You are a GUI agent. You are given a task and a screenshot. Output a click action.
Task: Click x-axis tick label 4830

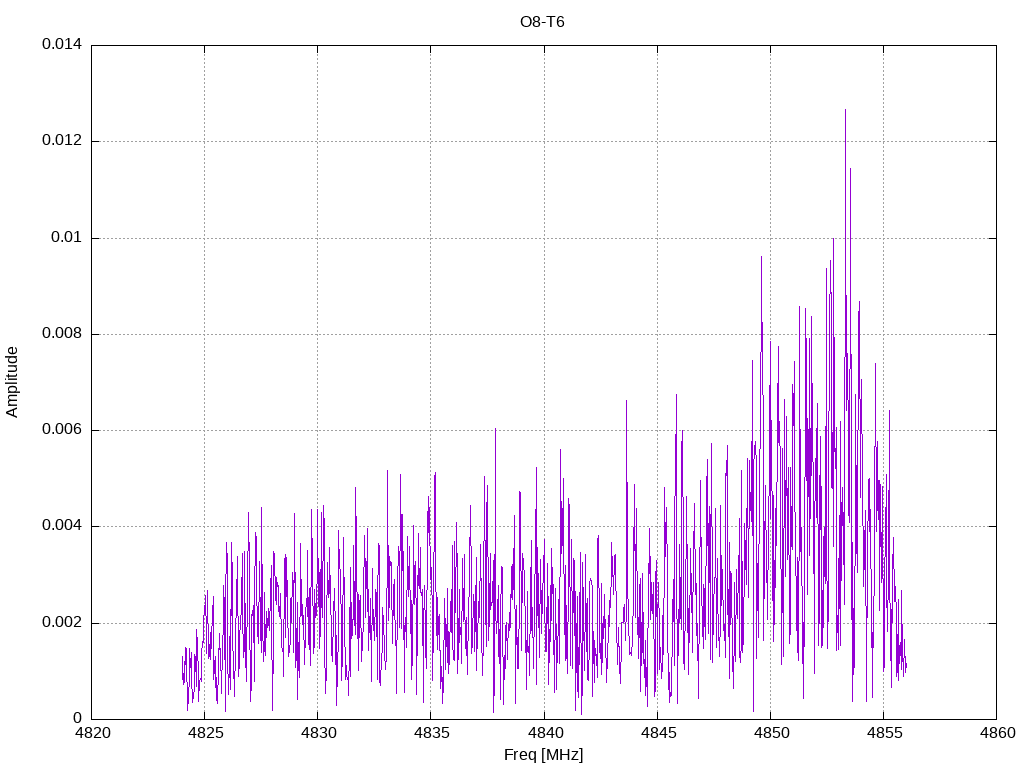[318, 733]
